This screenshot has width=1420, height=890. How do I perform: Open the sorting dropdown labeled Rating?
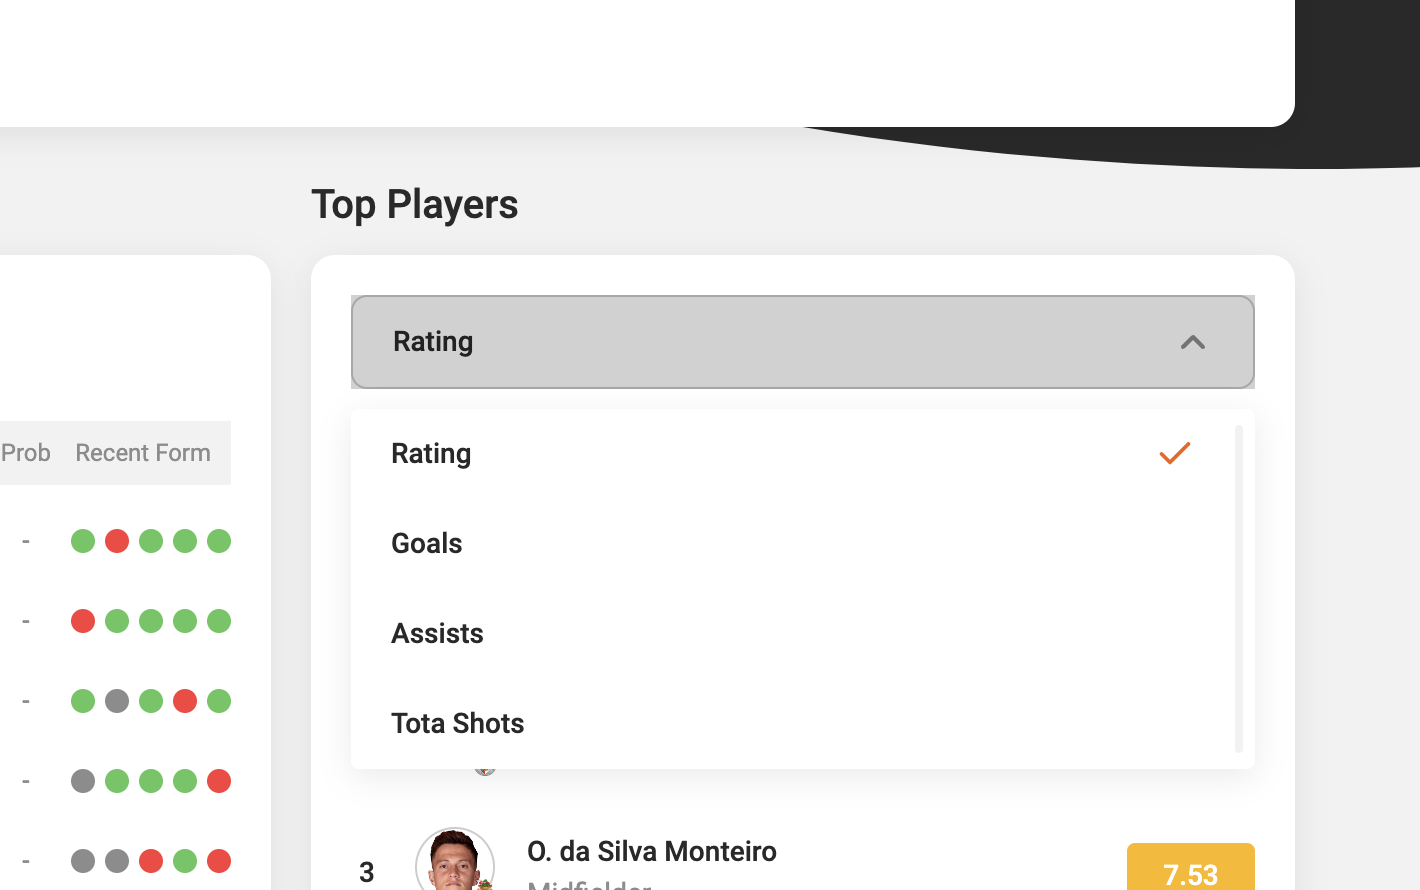[802, 342]
